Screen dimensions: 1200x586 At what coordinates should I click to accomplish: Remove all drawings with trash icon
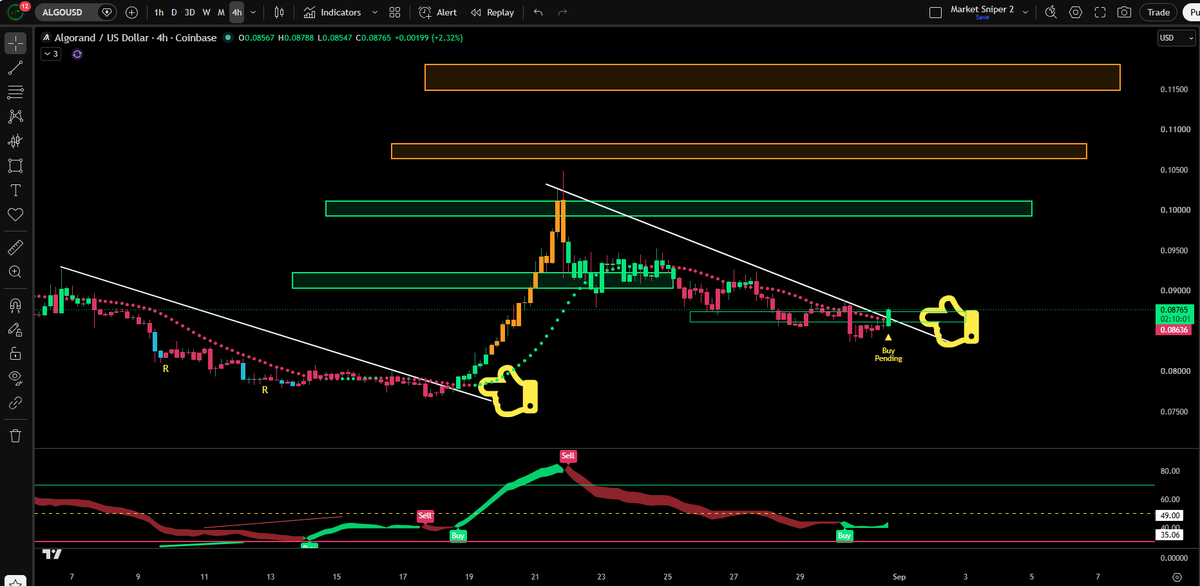tap(16, 435)
